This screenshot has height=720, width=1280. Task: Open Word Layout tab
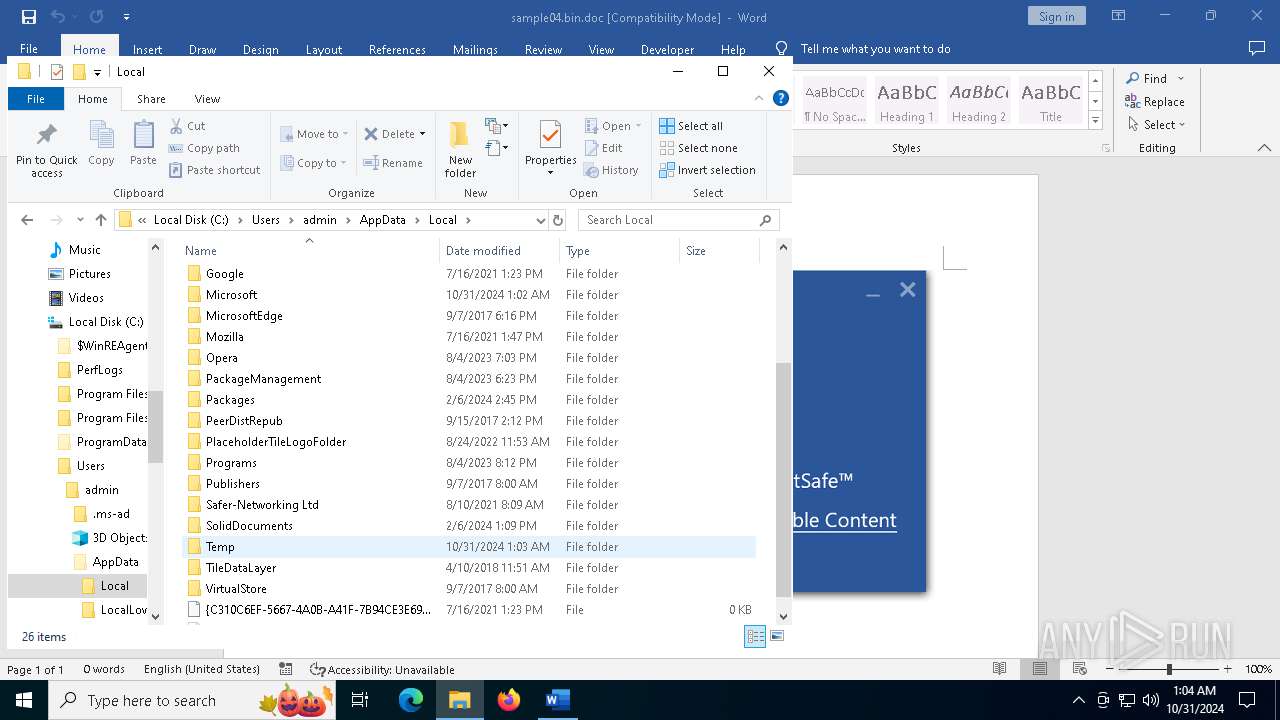coord(323,49)
